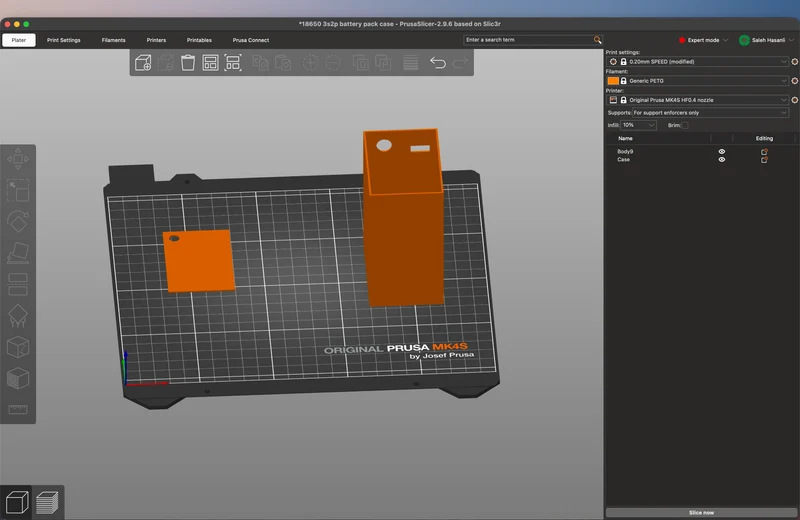Select the Paint-on fuzzy skin tool
The height and width of the screenshot is (520, 800).
[x=18, y=379]
